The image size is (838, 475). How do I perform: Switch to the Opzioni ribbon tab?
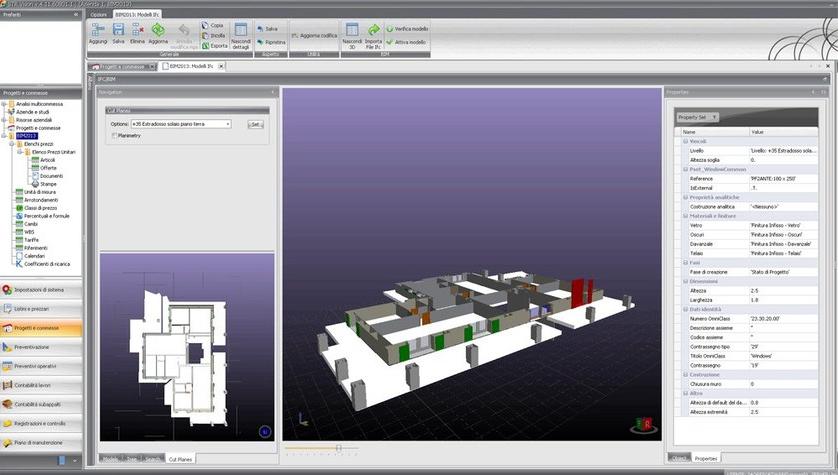[x=98, y=14]
